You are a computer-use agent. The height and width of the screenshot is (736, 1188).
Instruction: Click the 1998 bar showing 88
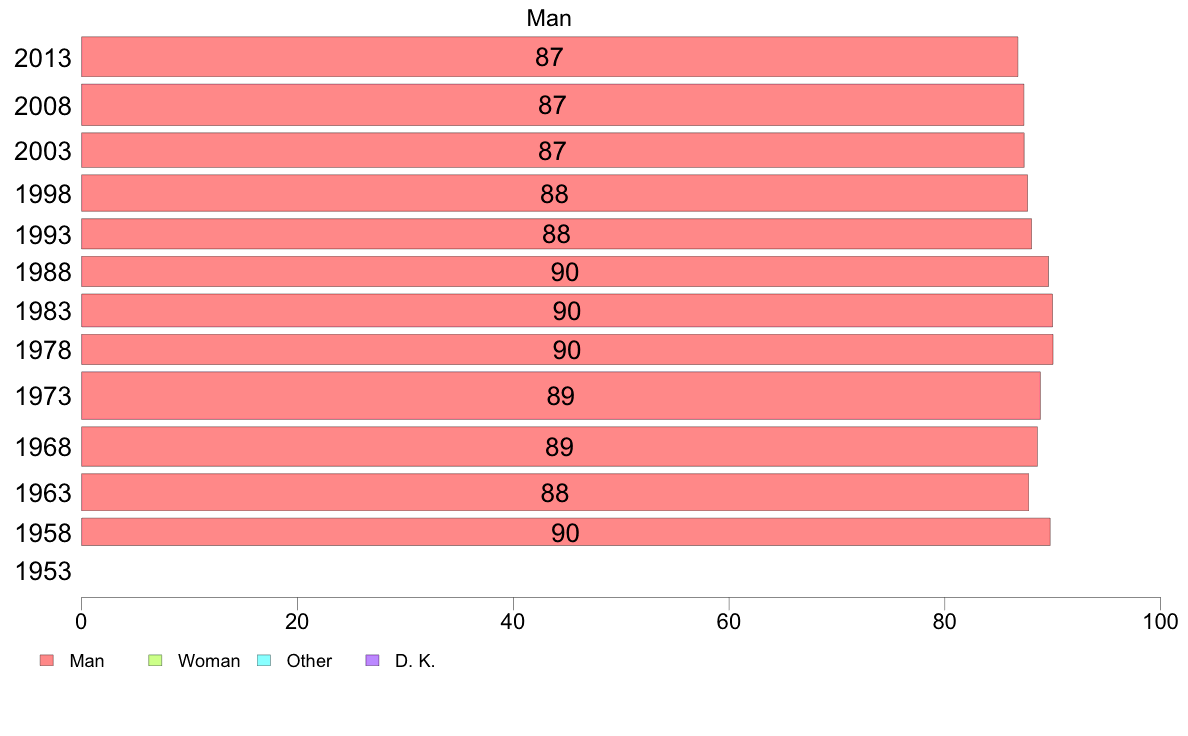click(x=555, y=193)
